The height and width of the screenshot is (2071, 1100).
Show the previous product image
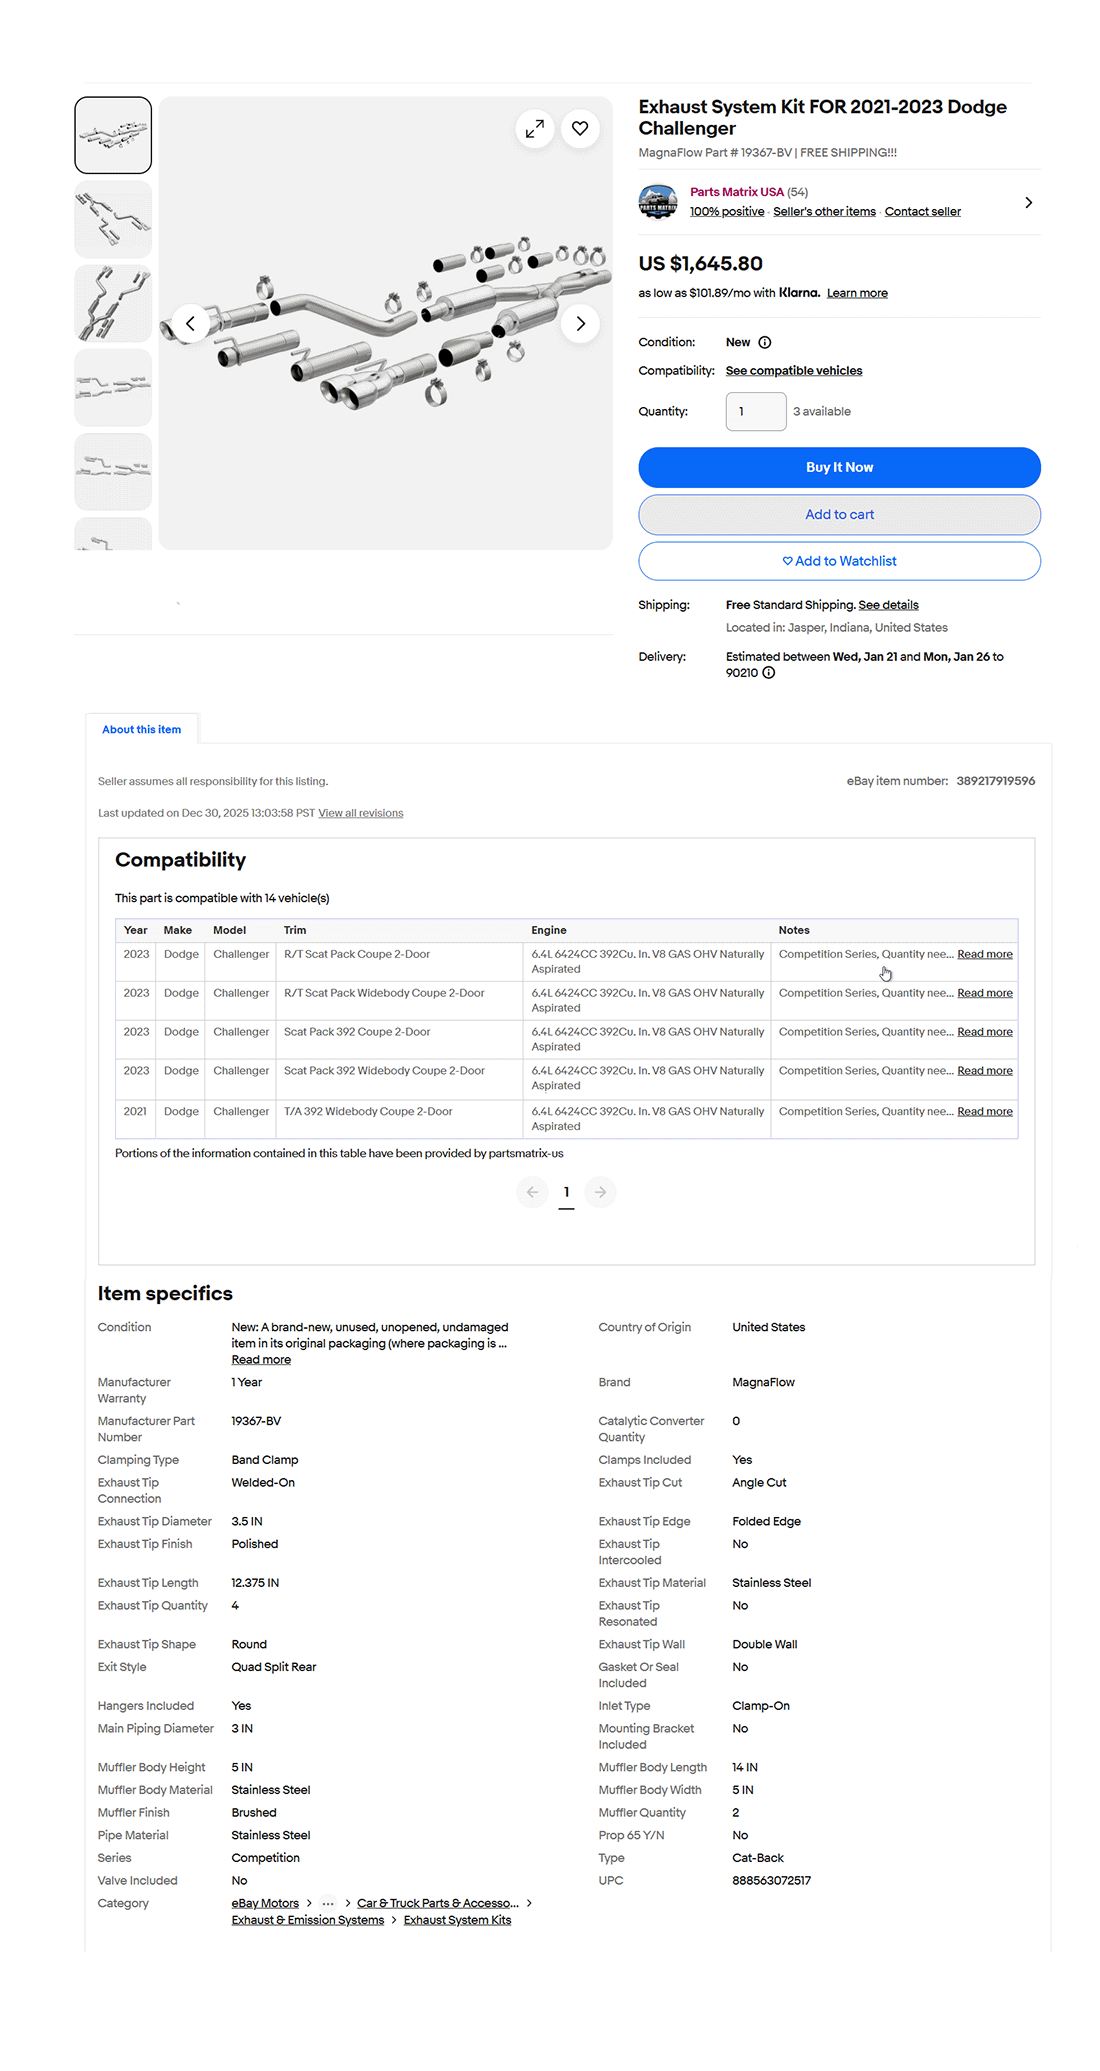tap(190, 324)
